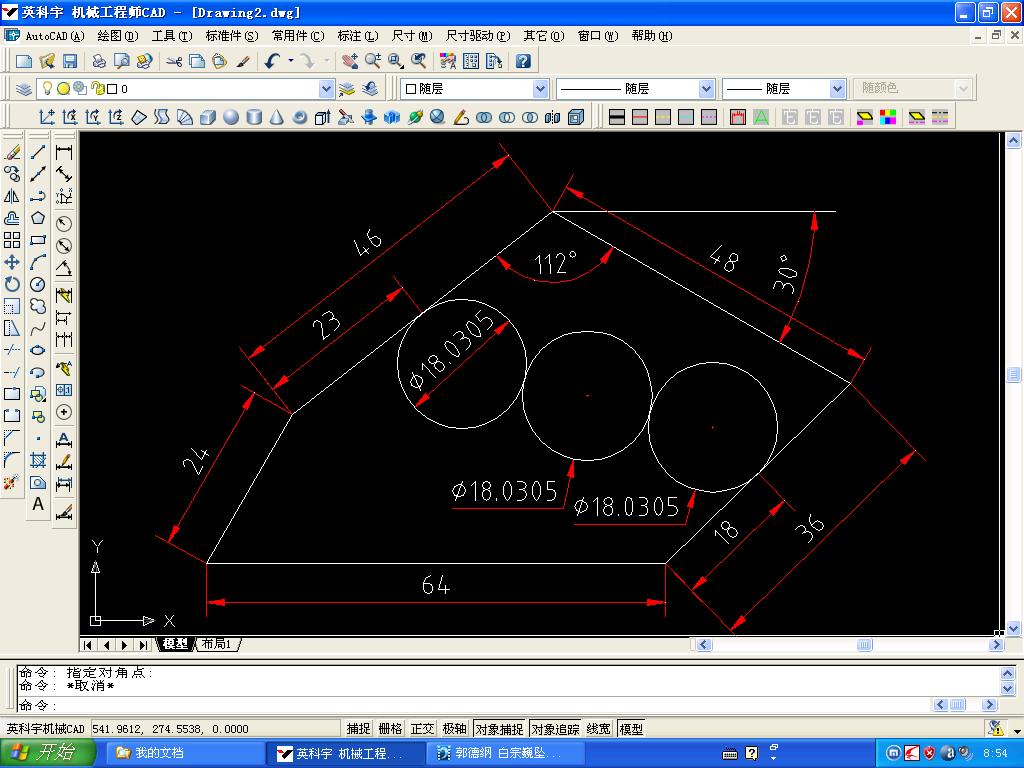Open the 随层 color dropdown
The width and height of the screenshot is (1024, 768).
point(540,88)
